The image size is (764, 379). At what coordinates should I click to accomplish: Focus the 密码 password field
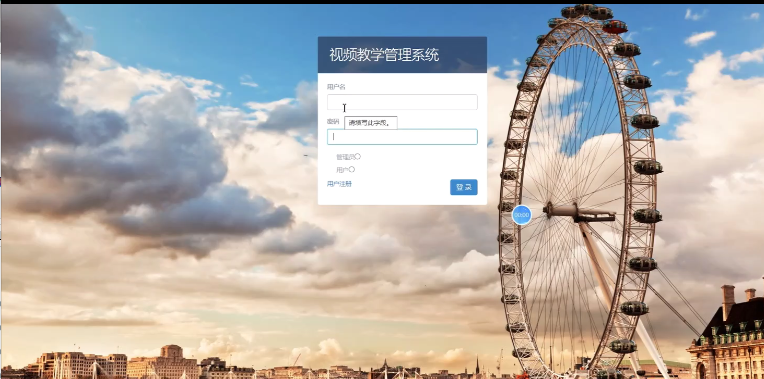pyautogui.click(x=402, y=137)
